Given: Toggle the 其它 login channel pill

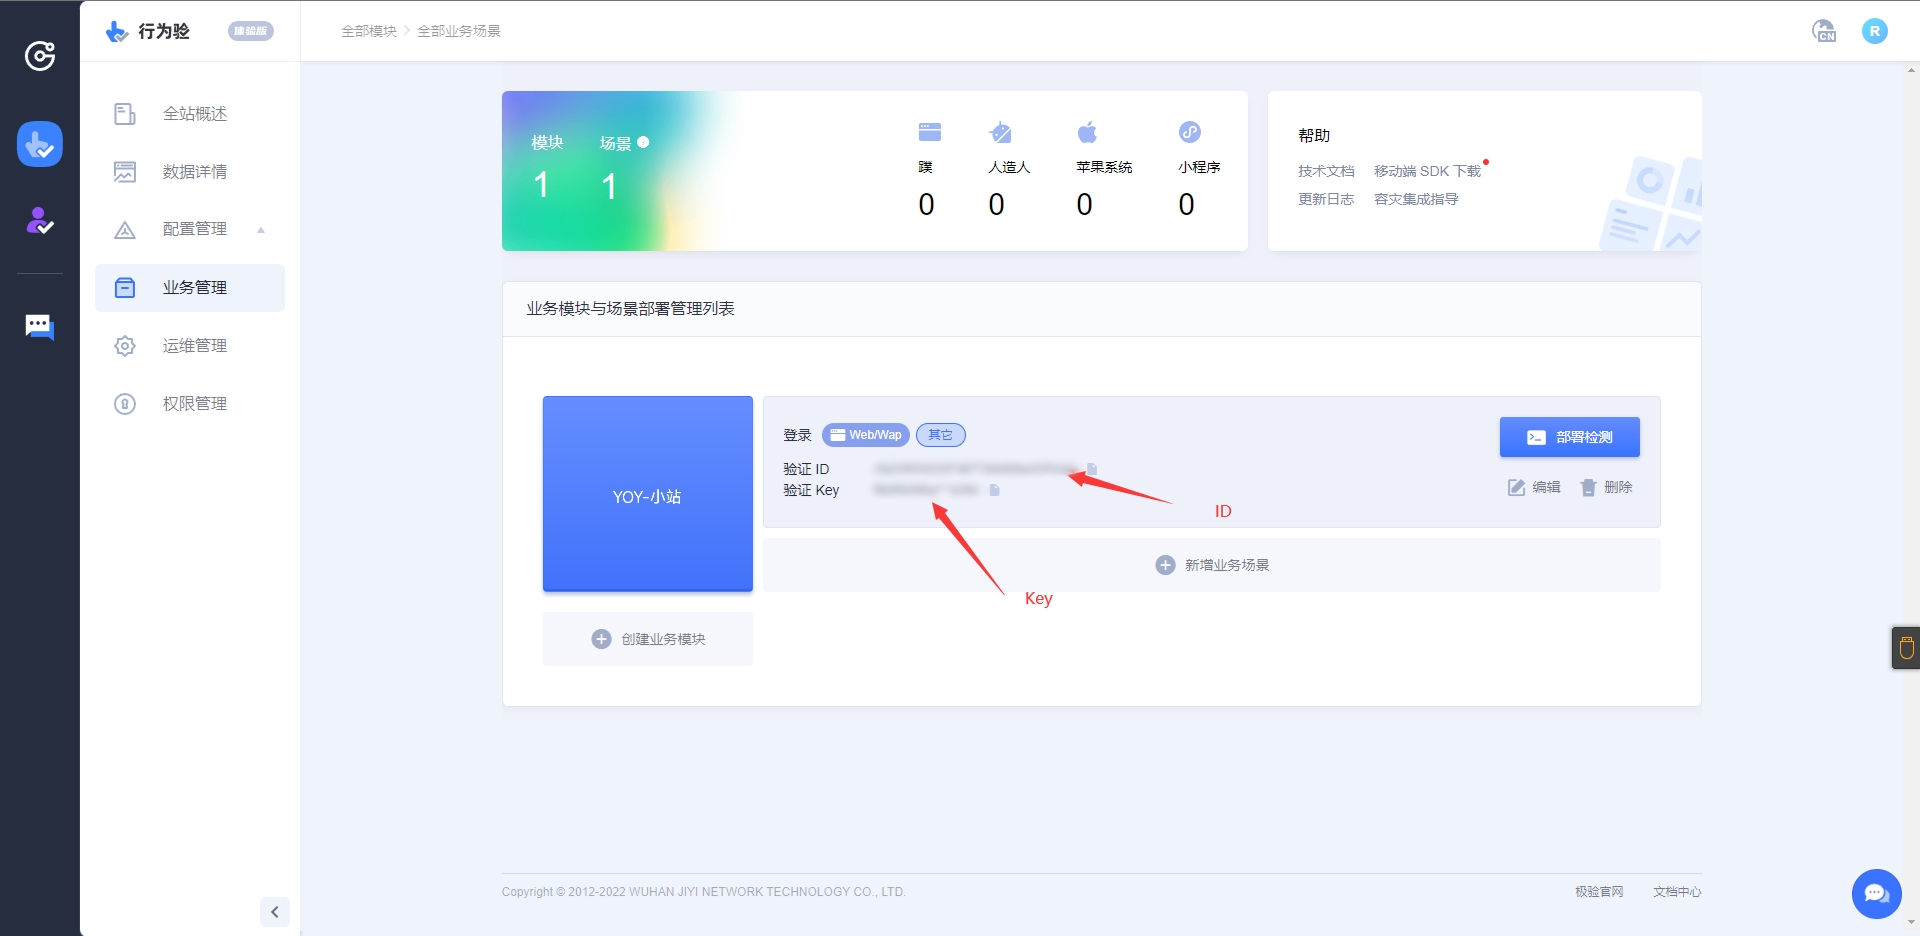Looking at the screenshot, I should 940,435.
